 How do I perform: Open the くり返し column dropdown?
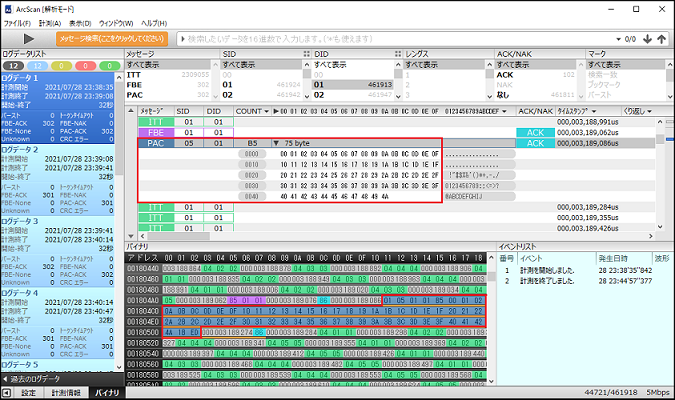coord(649,112)
